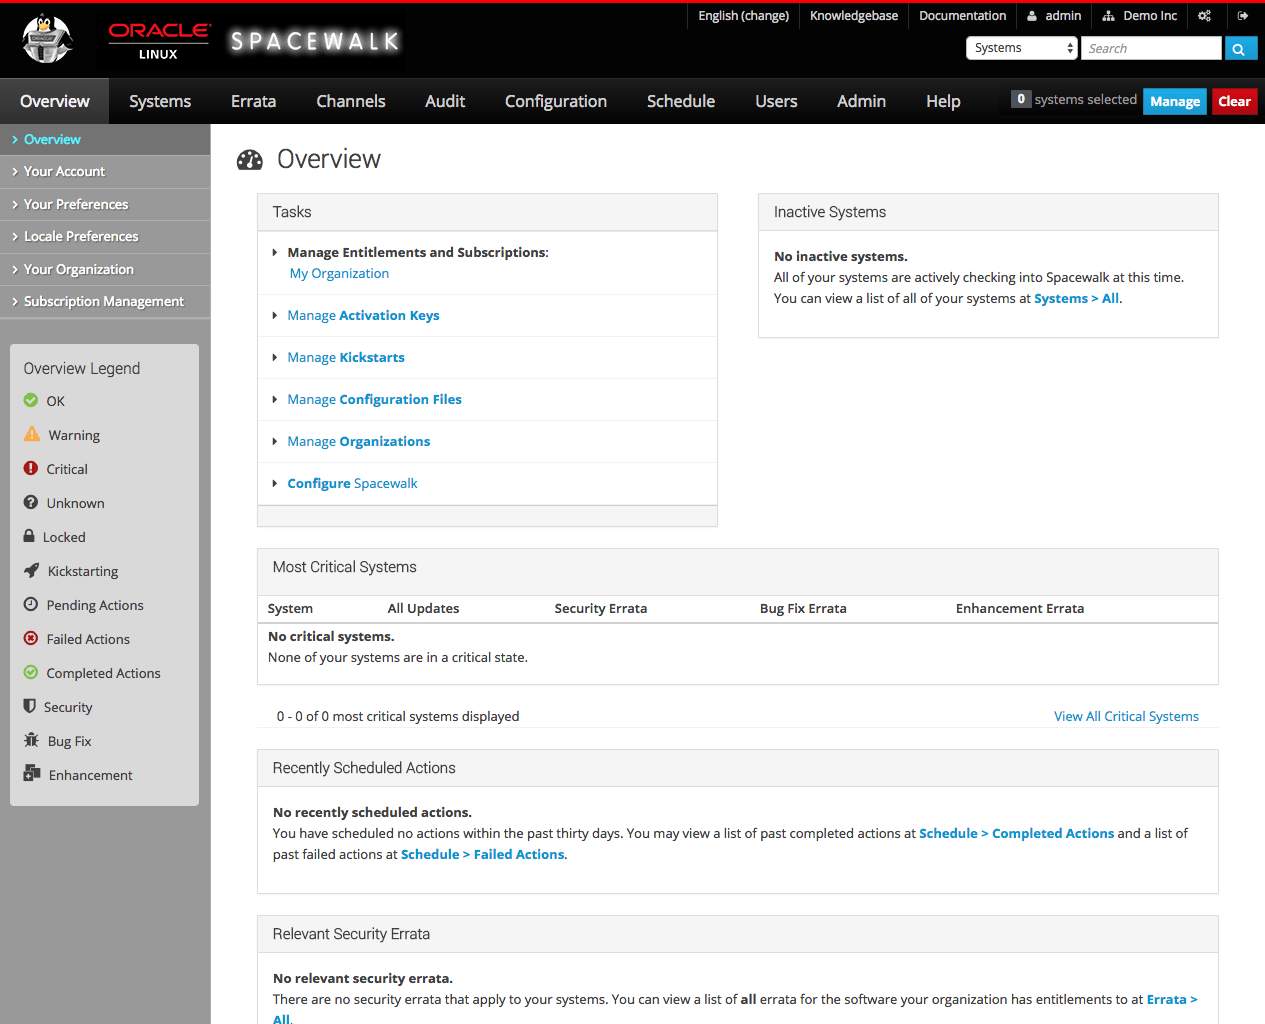Viewport: 1265px width, 1024px height.
Task: Expand the Your Account sidebar item
Action: point(105,172)
